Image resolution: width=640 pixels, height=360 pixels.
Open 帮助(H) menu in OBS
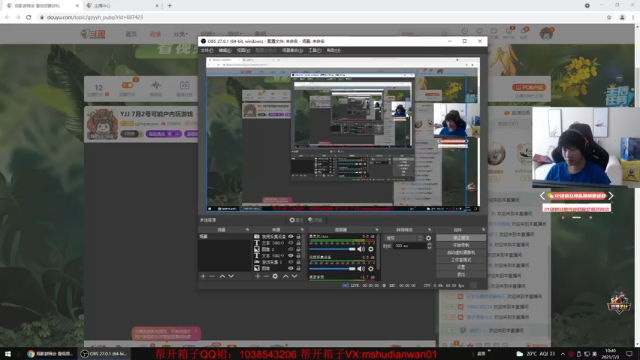pos(333,51)
